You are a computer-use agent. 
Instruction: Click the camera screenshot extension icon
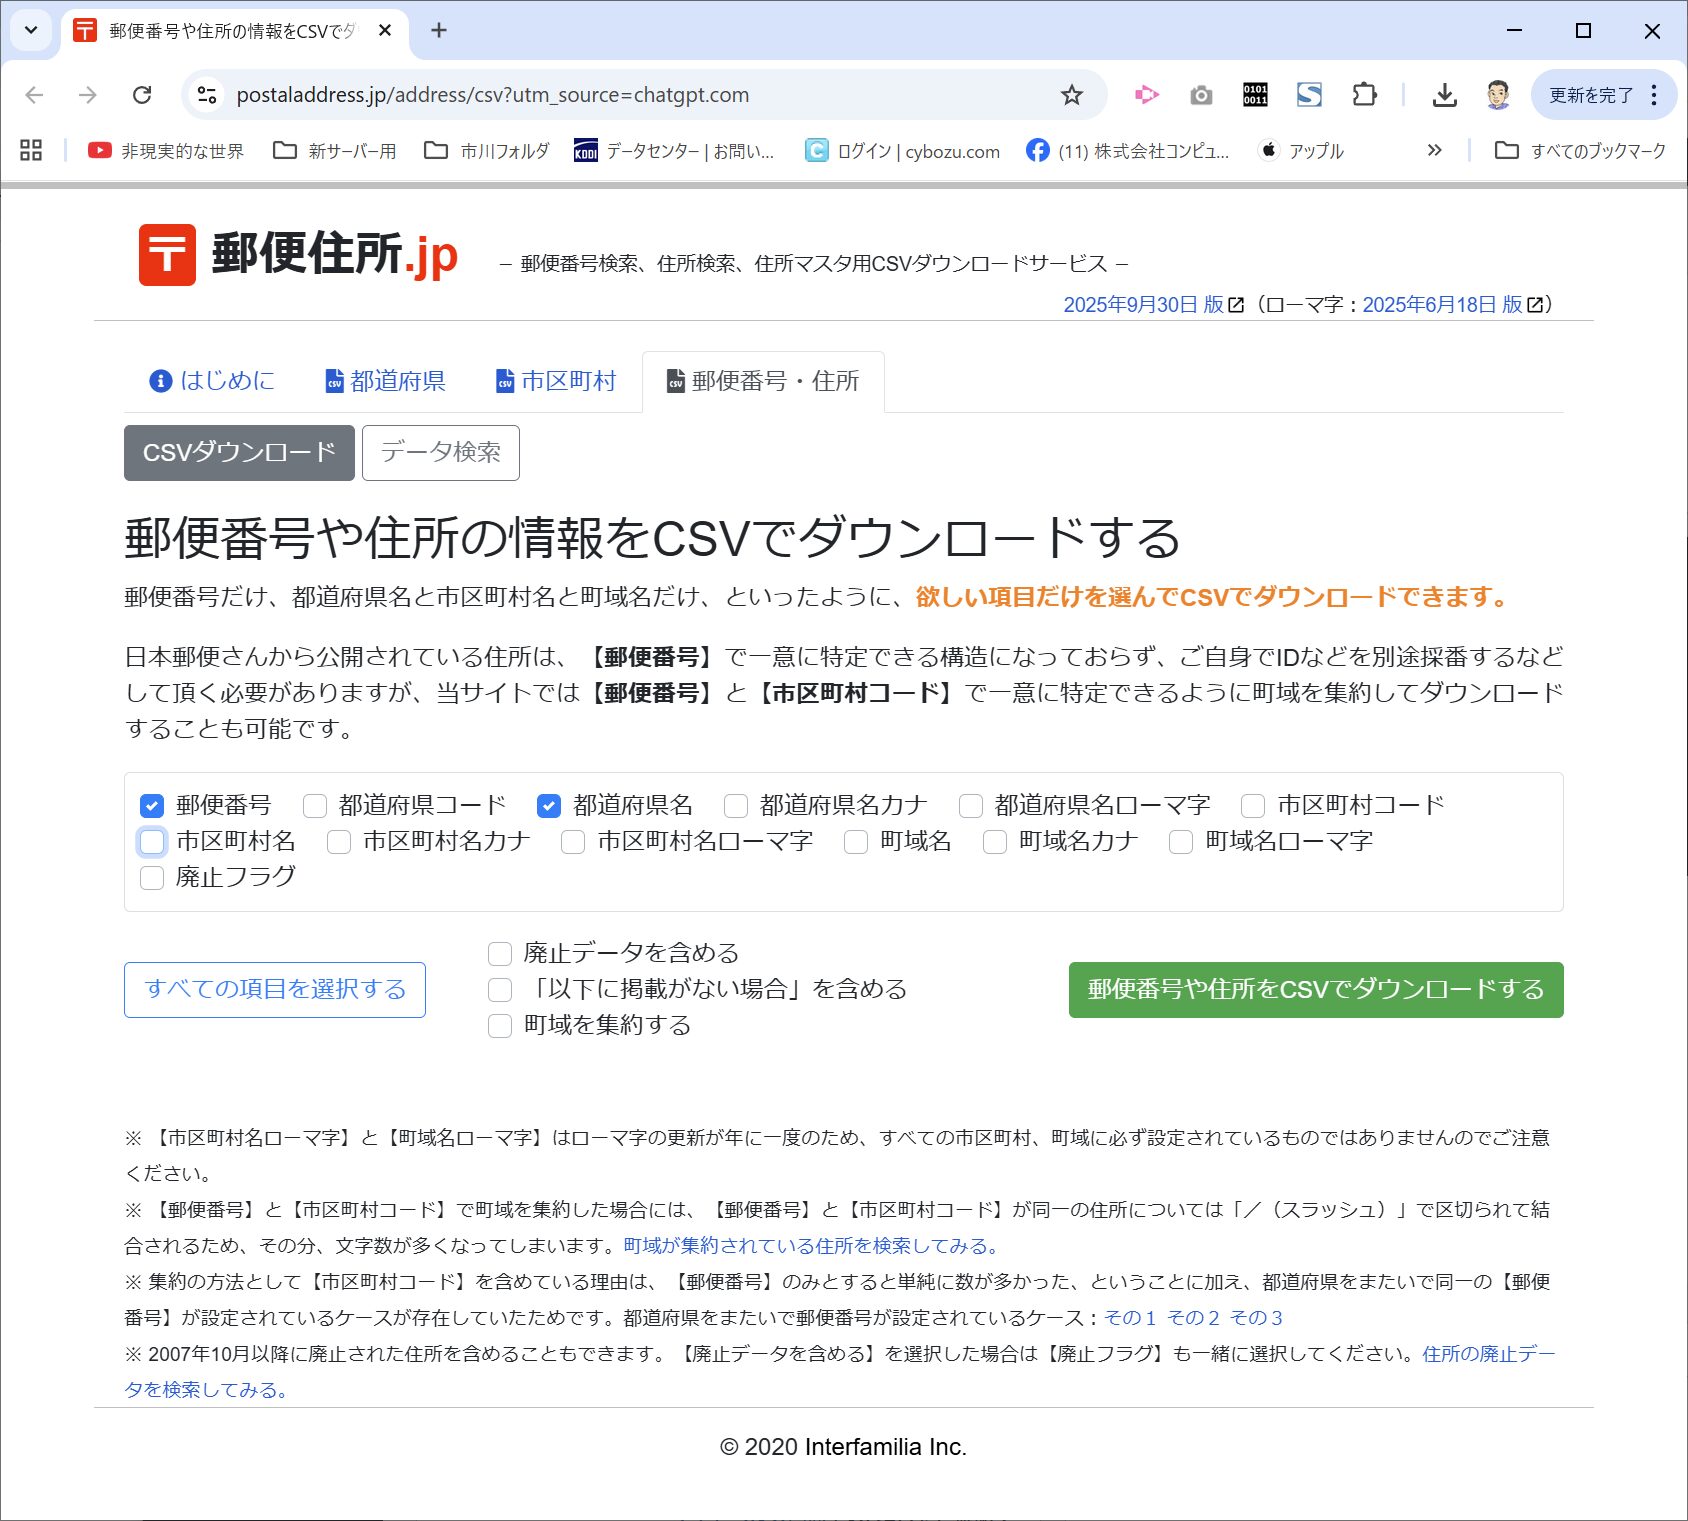click(x=1201, y=95)
